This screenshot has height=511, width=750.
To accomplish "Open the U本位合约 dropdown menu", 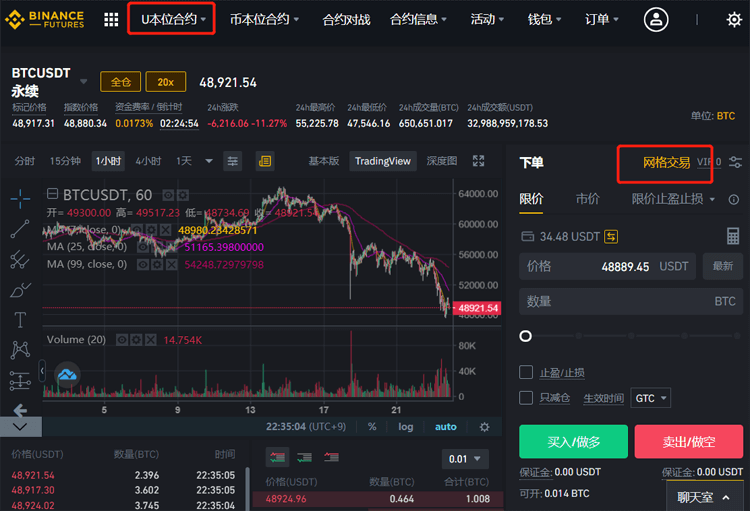I will pyautogui.click(x=173, y=19).
